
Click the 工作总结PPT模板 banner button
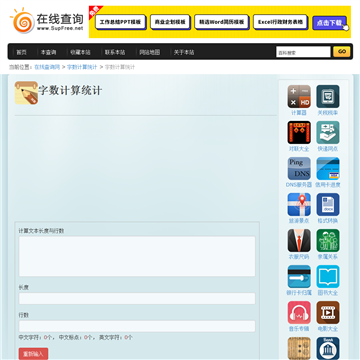click(120, 22)
